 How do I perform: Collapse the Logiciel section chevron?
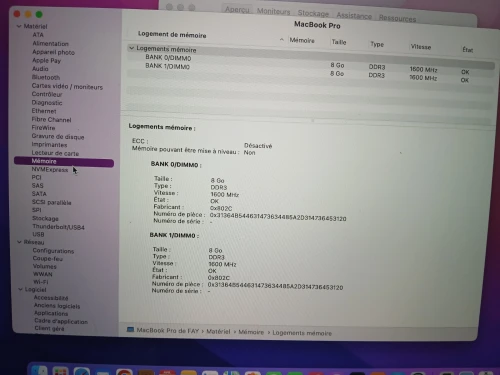tap(20, 289)
